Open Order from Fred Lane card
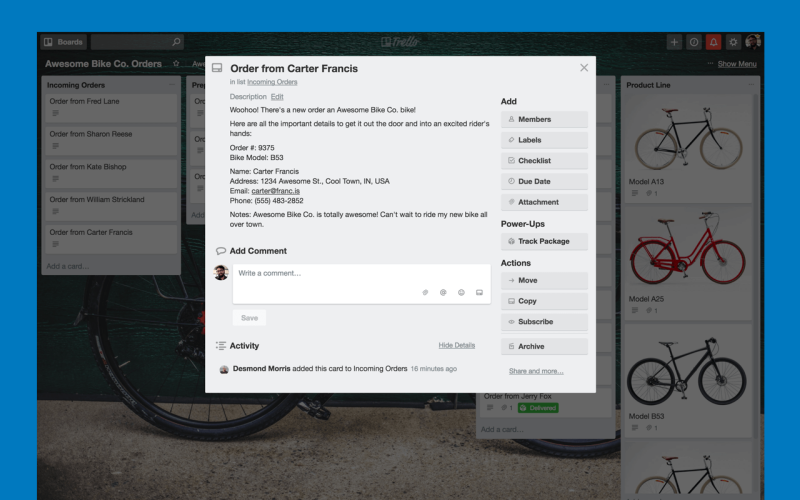 tap(111, 107)
